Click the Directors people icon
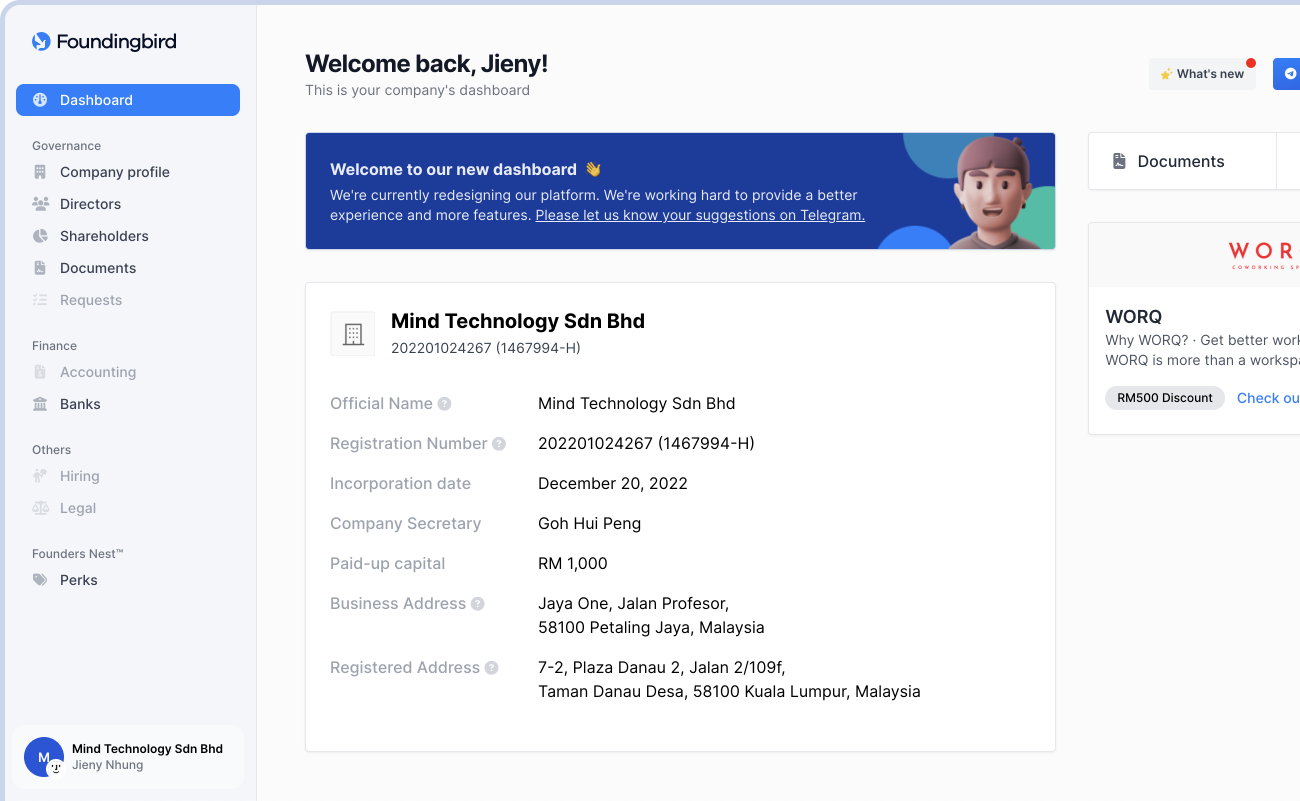Viewport: 1300px width, 801px height. (x=40, y=204)
